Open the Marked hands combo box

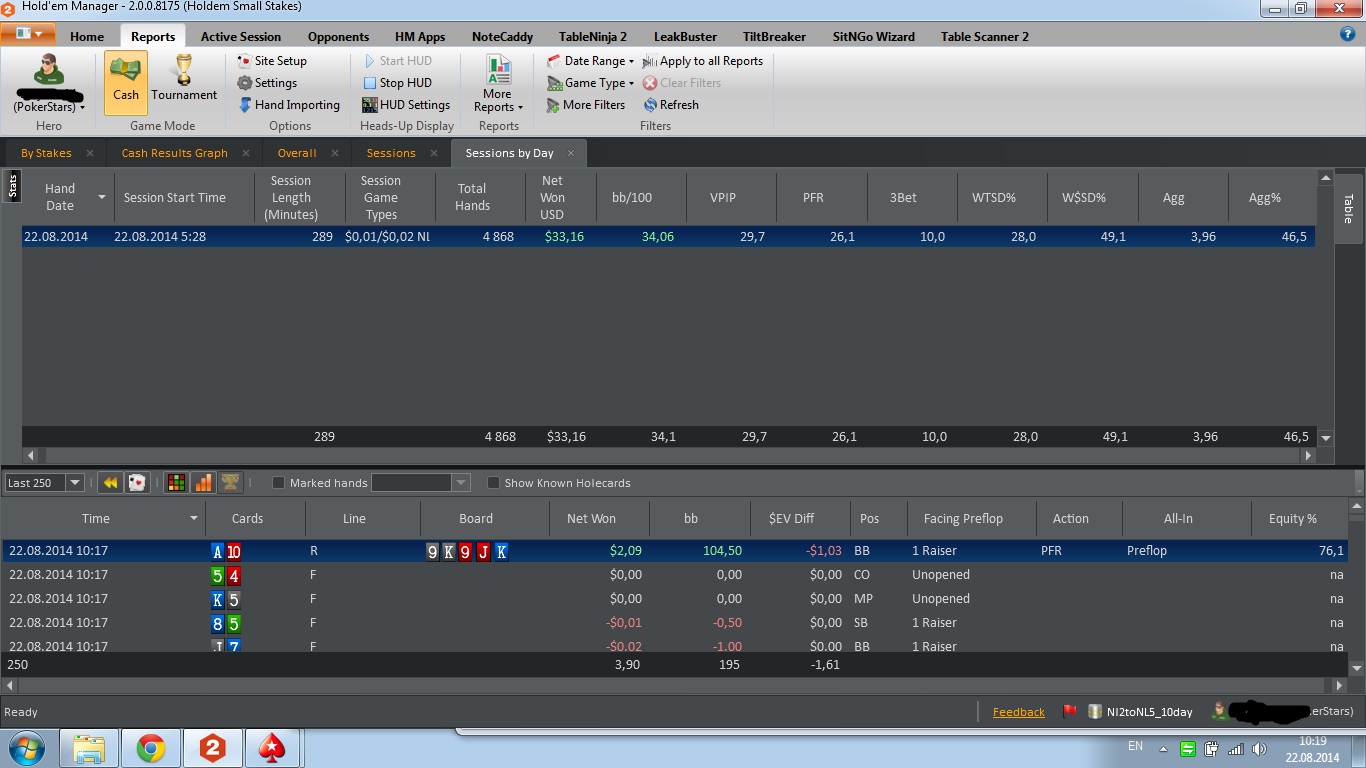pyautogui.click(x=420, y=483)
